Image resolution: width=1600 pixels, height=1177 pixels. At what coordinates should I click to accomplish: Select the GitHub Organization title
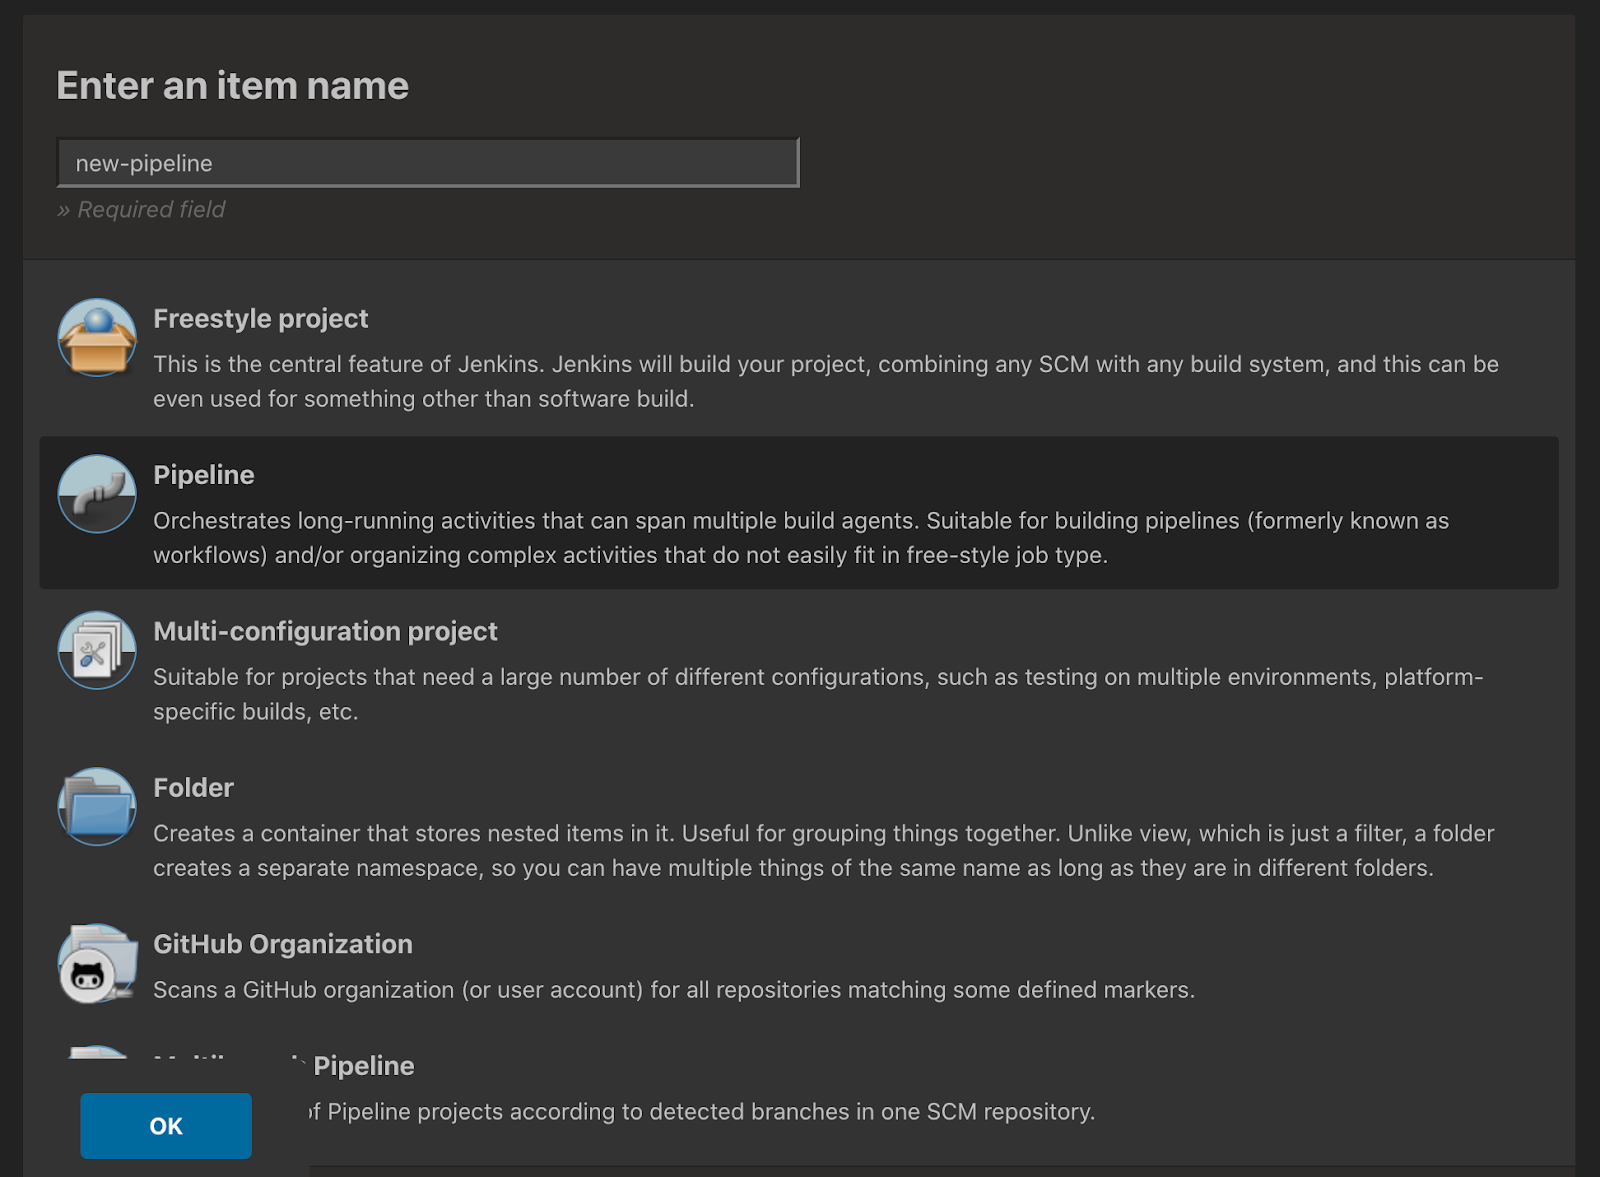click(283, 944)
